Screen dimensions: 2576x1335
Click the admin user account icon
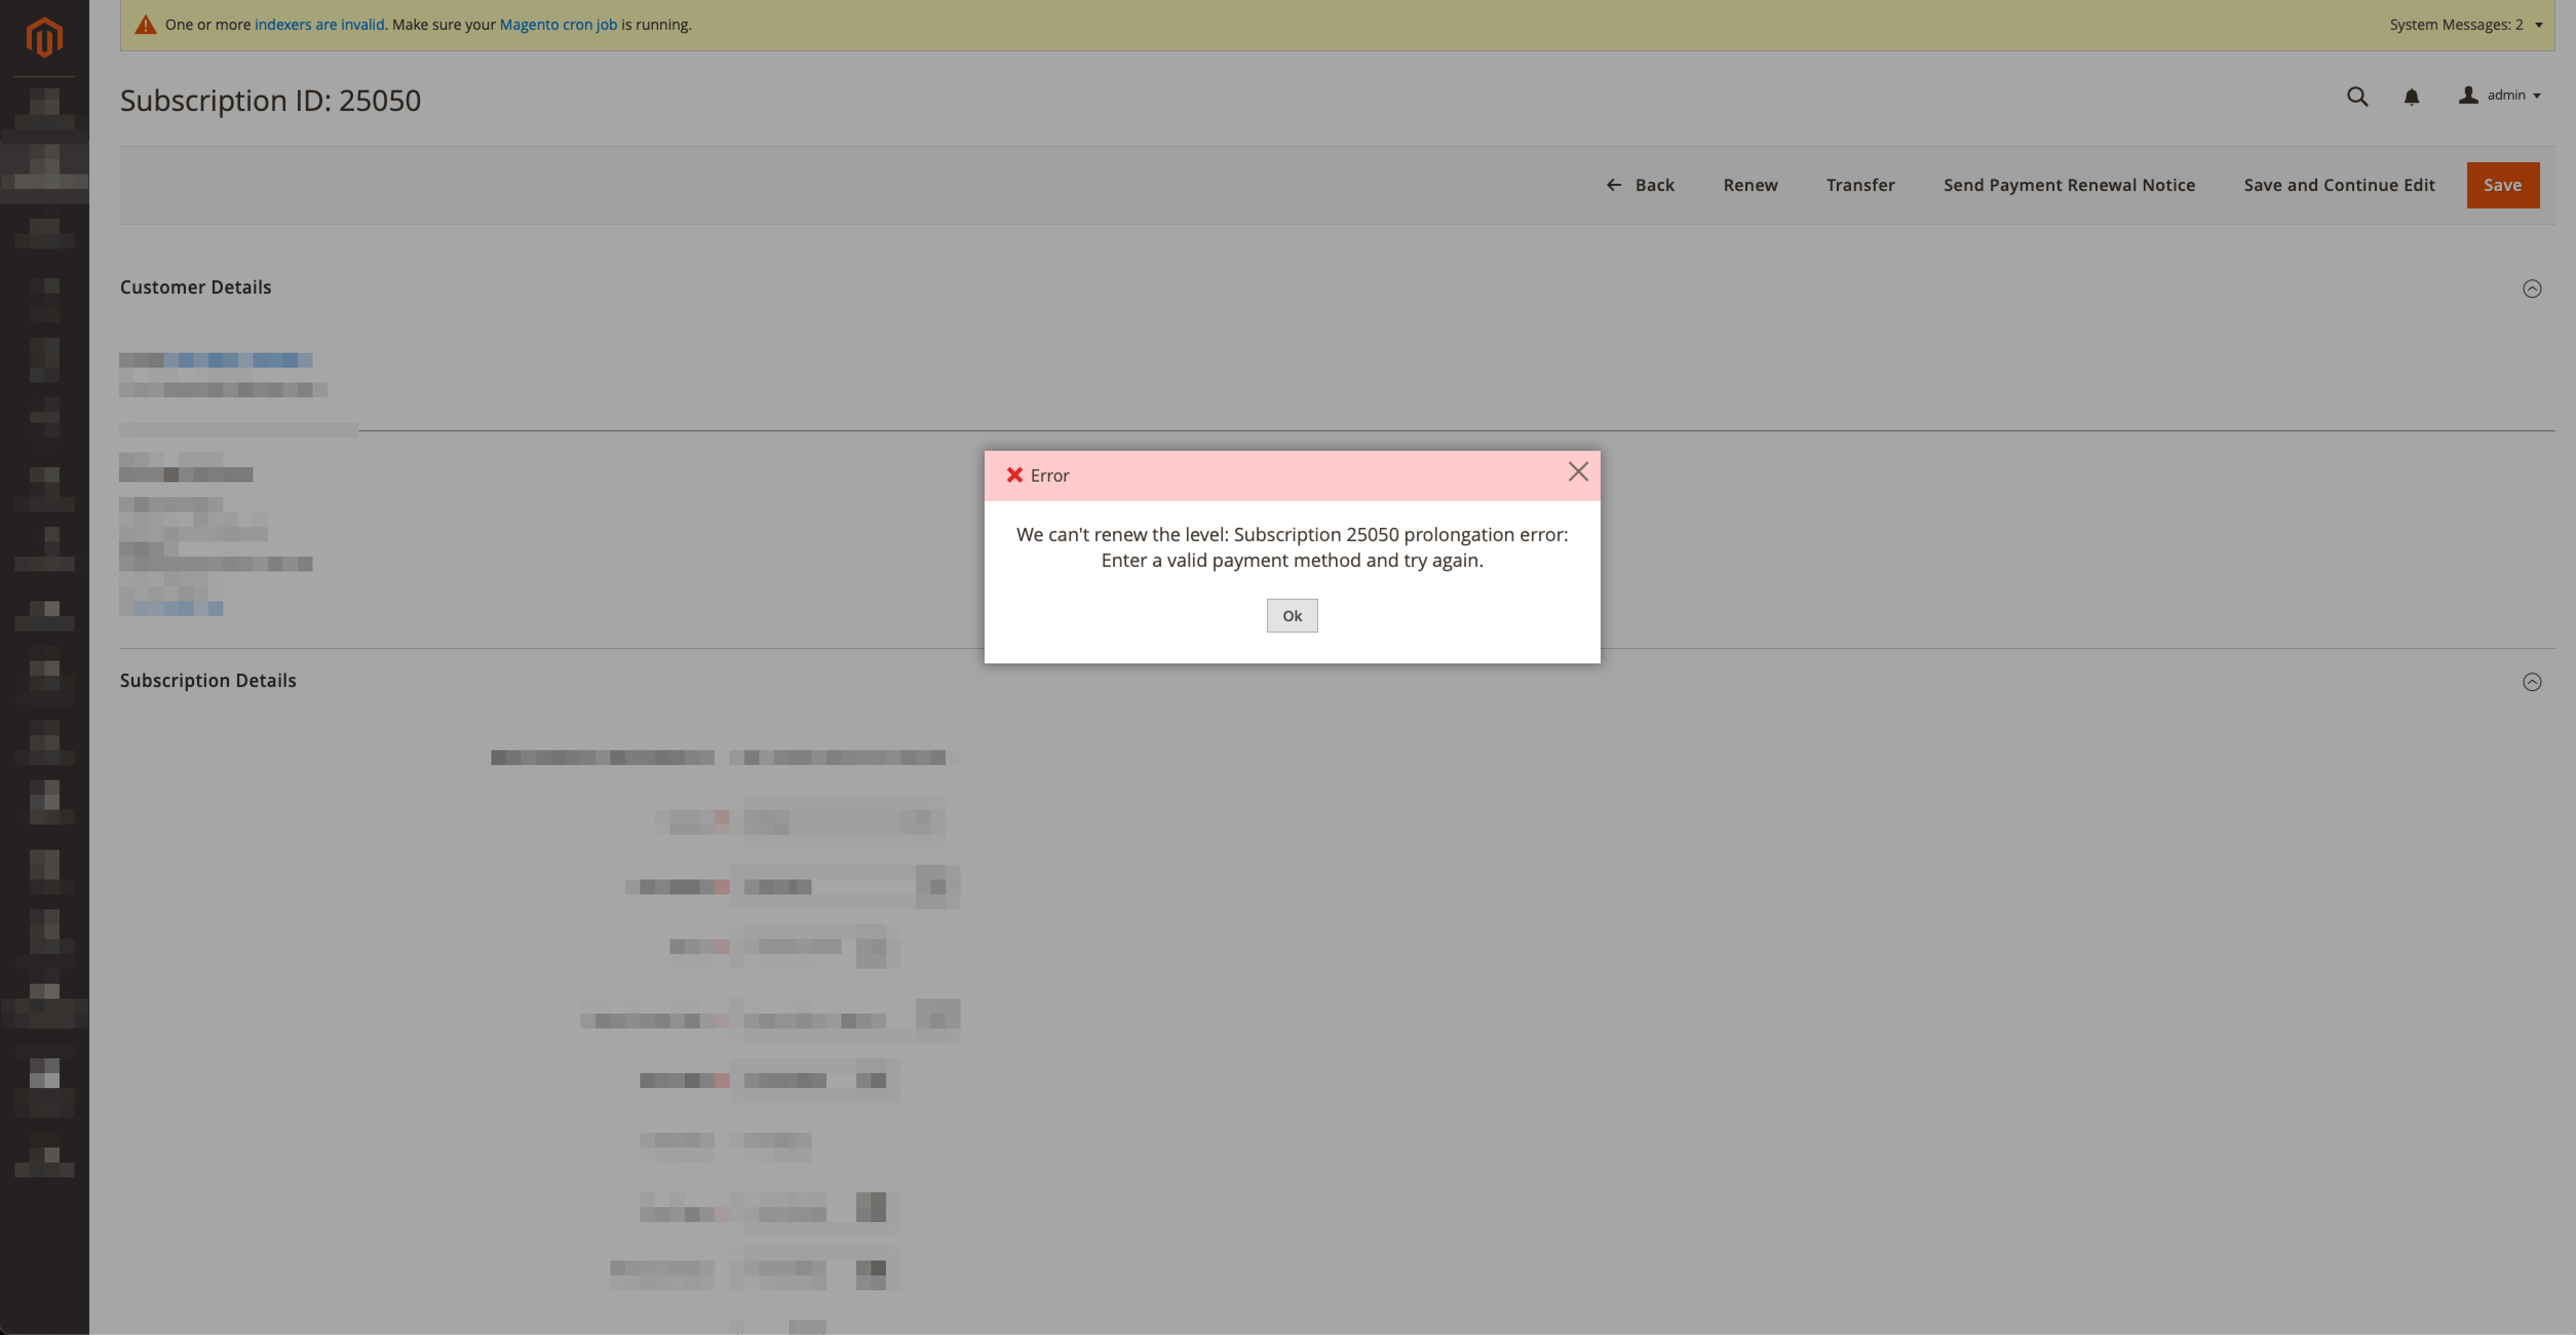click(2468, 95)
